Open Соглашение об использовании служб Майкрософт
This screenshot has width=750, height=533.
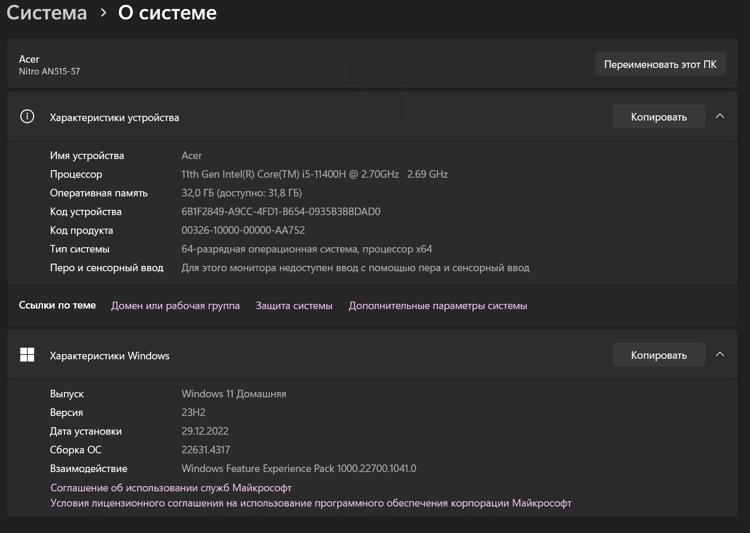pos(171,488)
